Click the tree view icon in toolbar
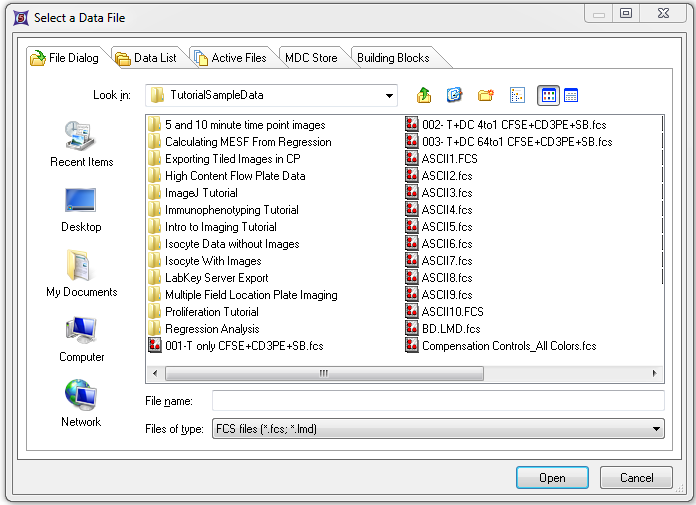696x505 pixels. (x=517, y=95)
